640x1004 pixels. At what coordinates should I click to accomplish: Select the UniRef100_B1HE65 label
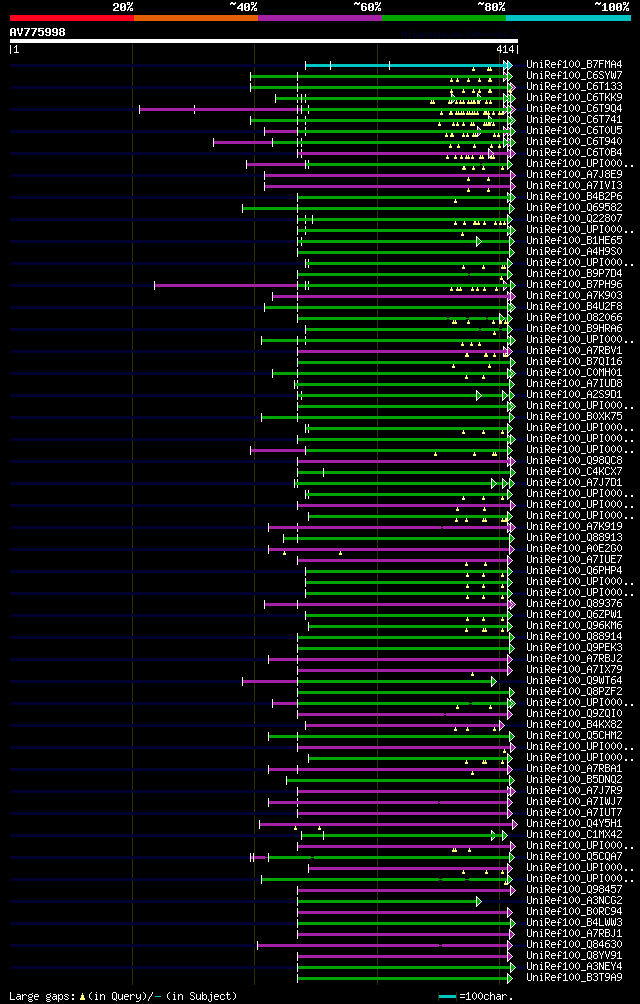pyautogui.click(x=573, y=240)
